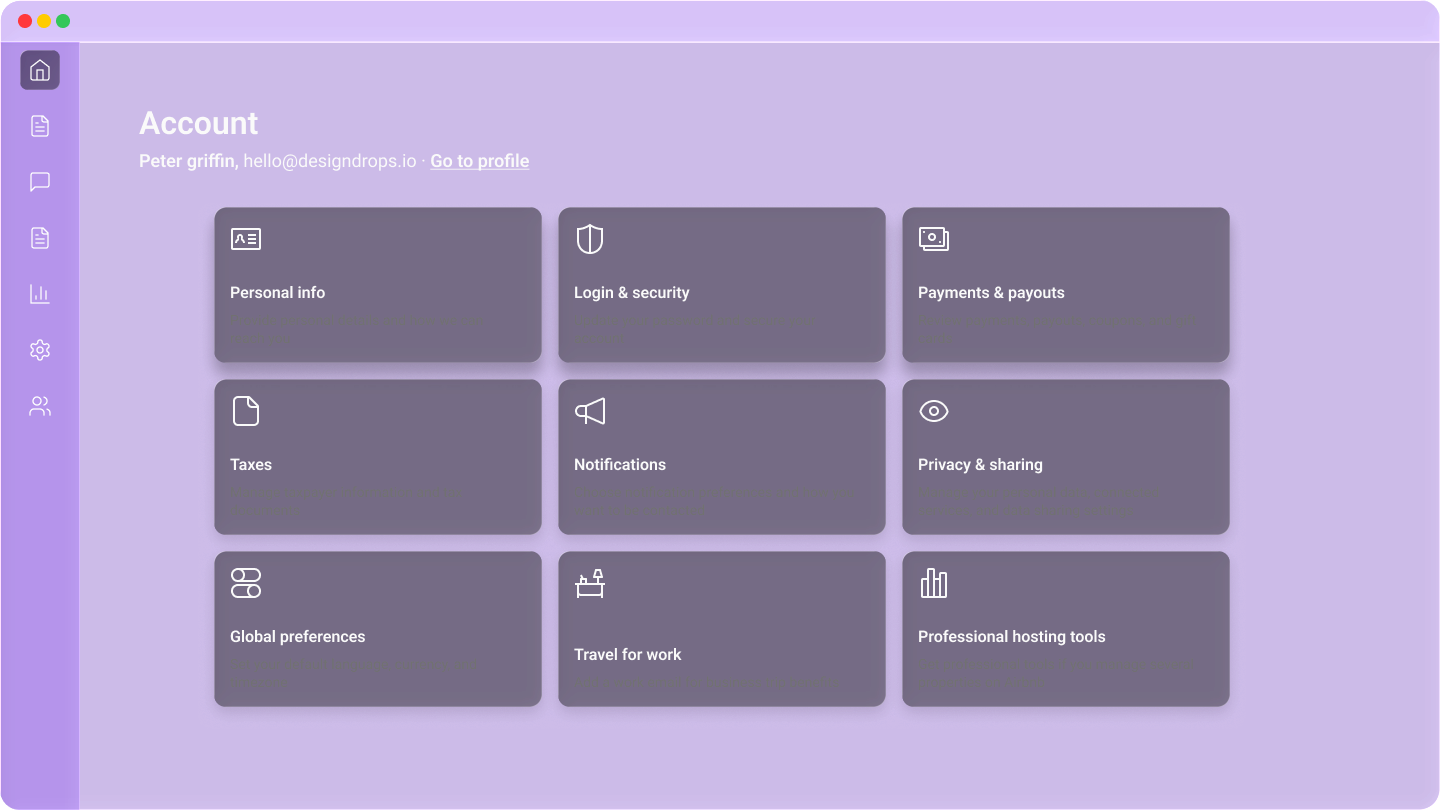
Task: Follow the Go to profile link
Action: (480, 161)
